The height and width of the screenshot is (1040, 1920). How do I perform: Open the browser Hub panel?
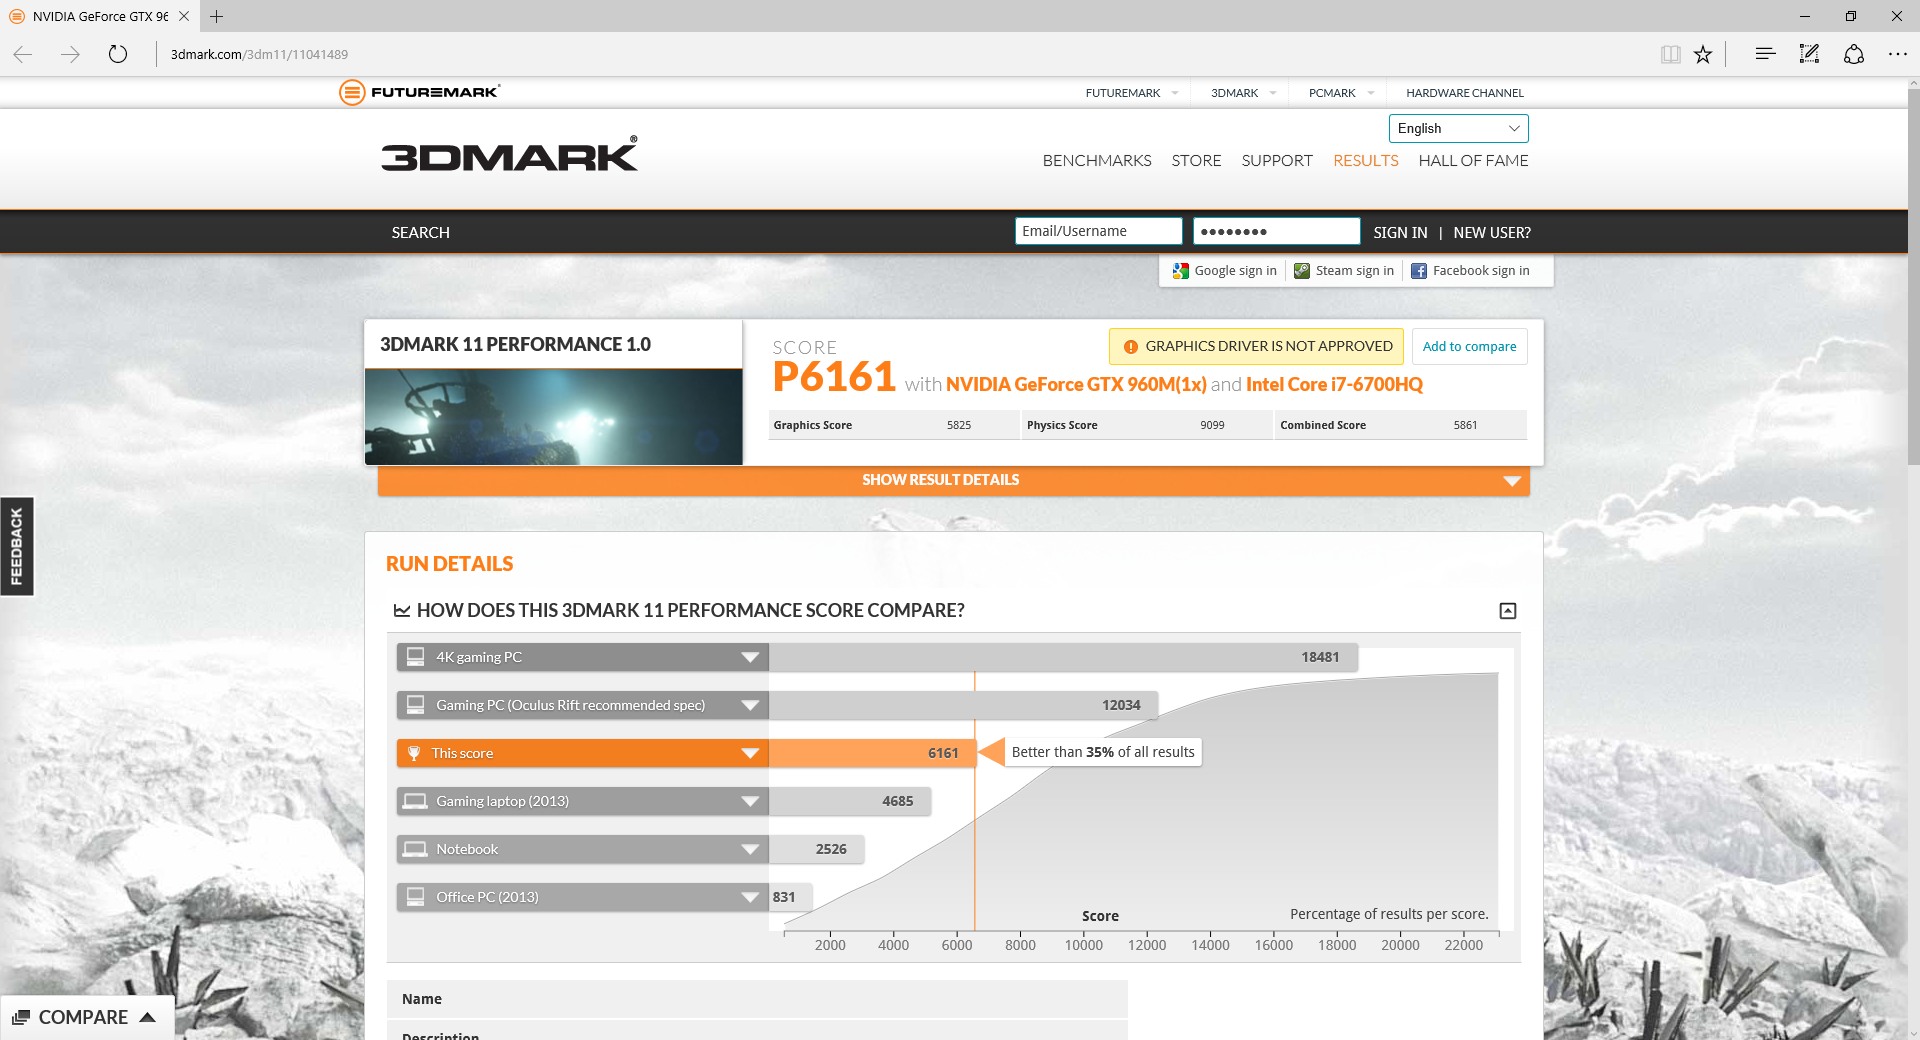(x=1765, y=54)
